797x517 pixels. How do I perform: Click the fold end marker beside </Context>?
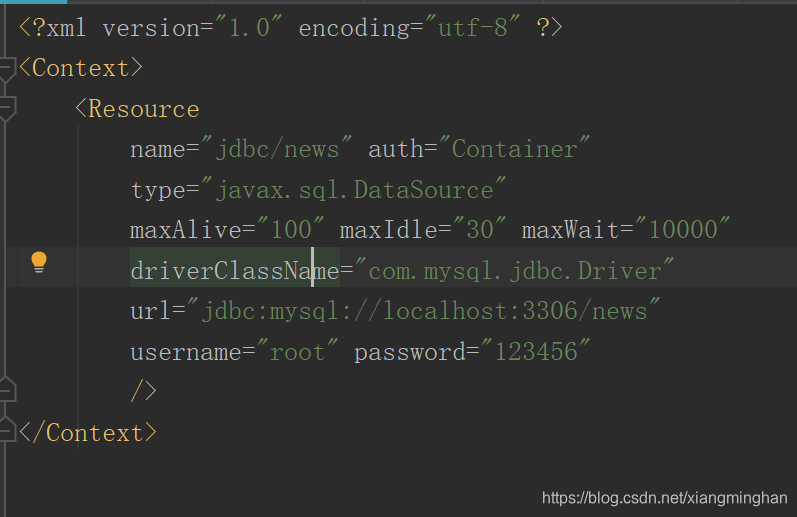(x=7, y=430)
